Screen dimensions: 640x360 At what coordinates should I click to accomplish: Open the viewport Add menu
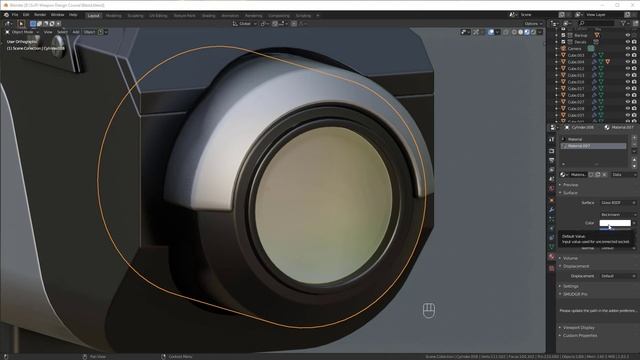click(76, 32)
